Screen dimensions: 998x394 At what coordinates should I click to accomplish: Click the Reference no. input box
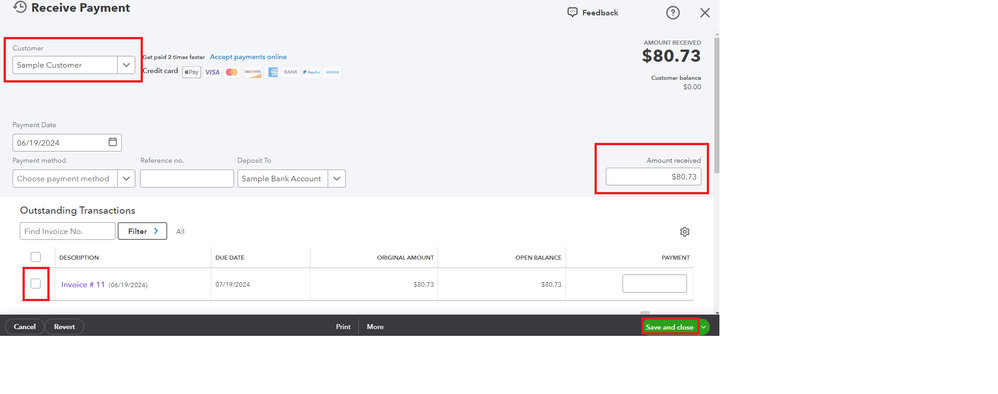click(187, 178)
